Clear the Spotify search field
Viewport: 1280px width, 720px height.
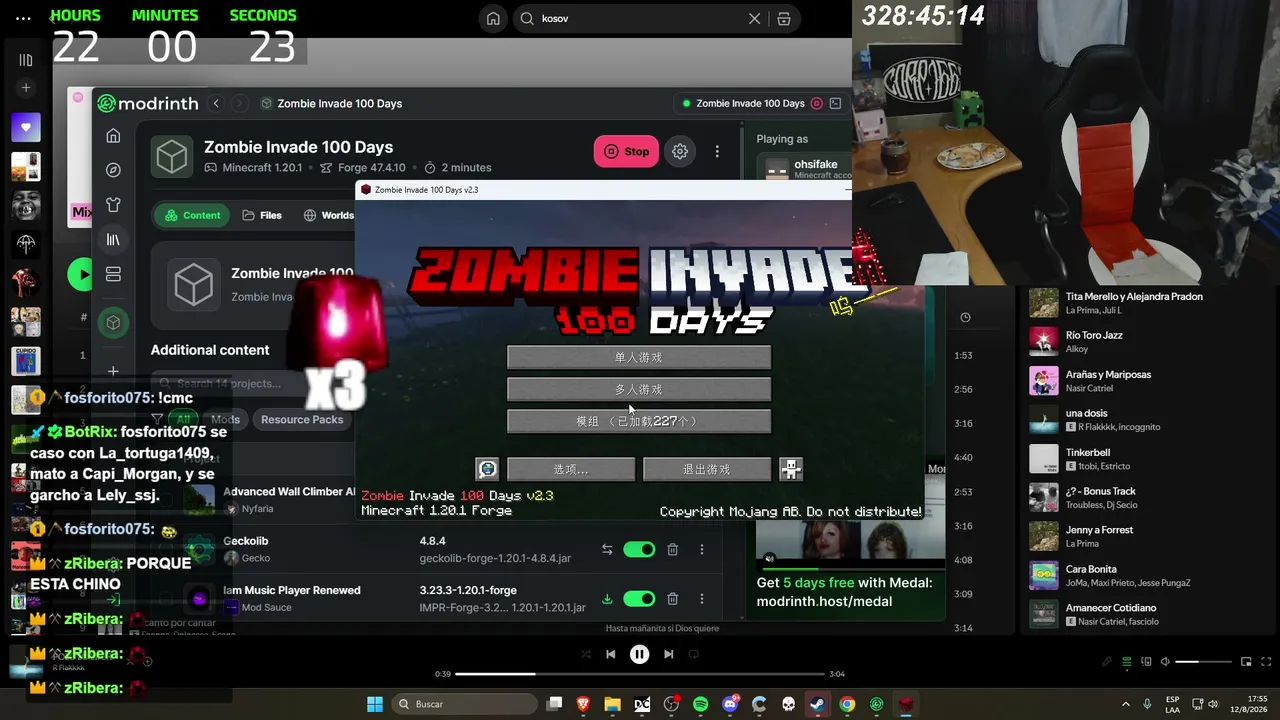pos(755,18)
